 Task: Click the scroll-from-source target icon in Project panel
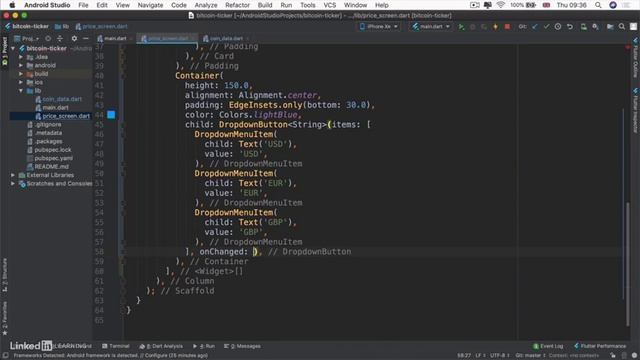click(x=48, y=38)
